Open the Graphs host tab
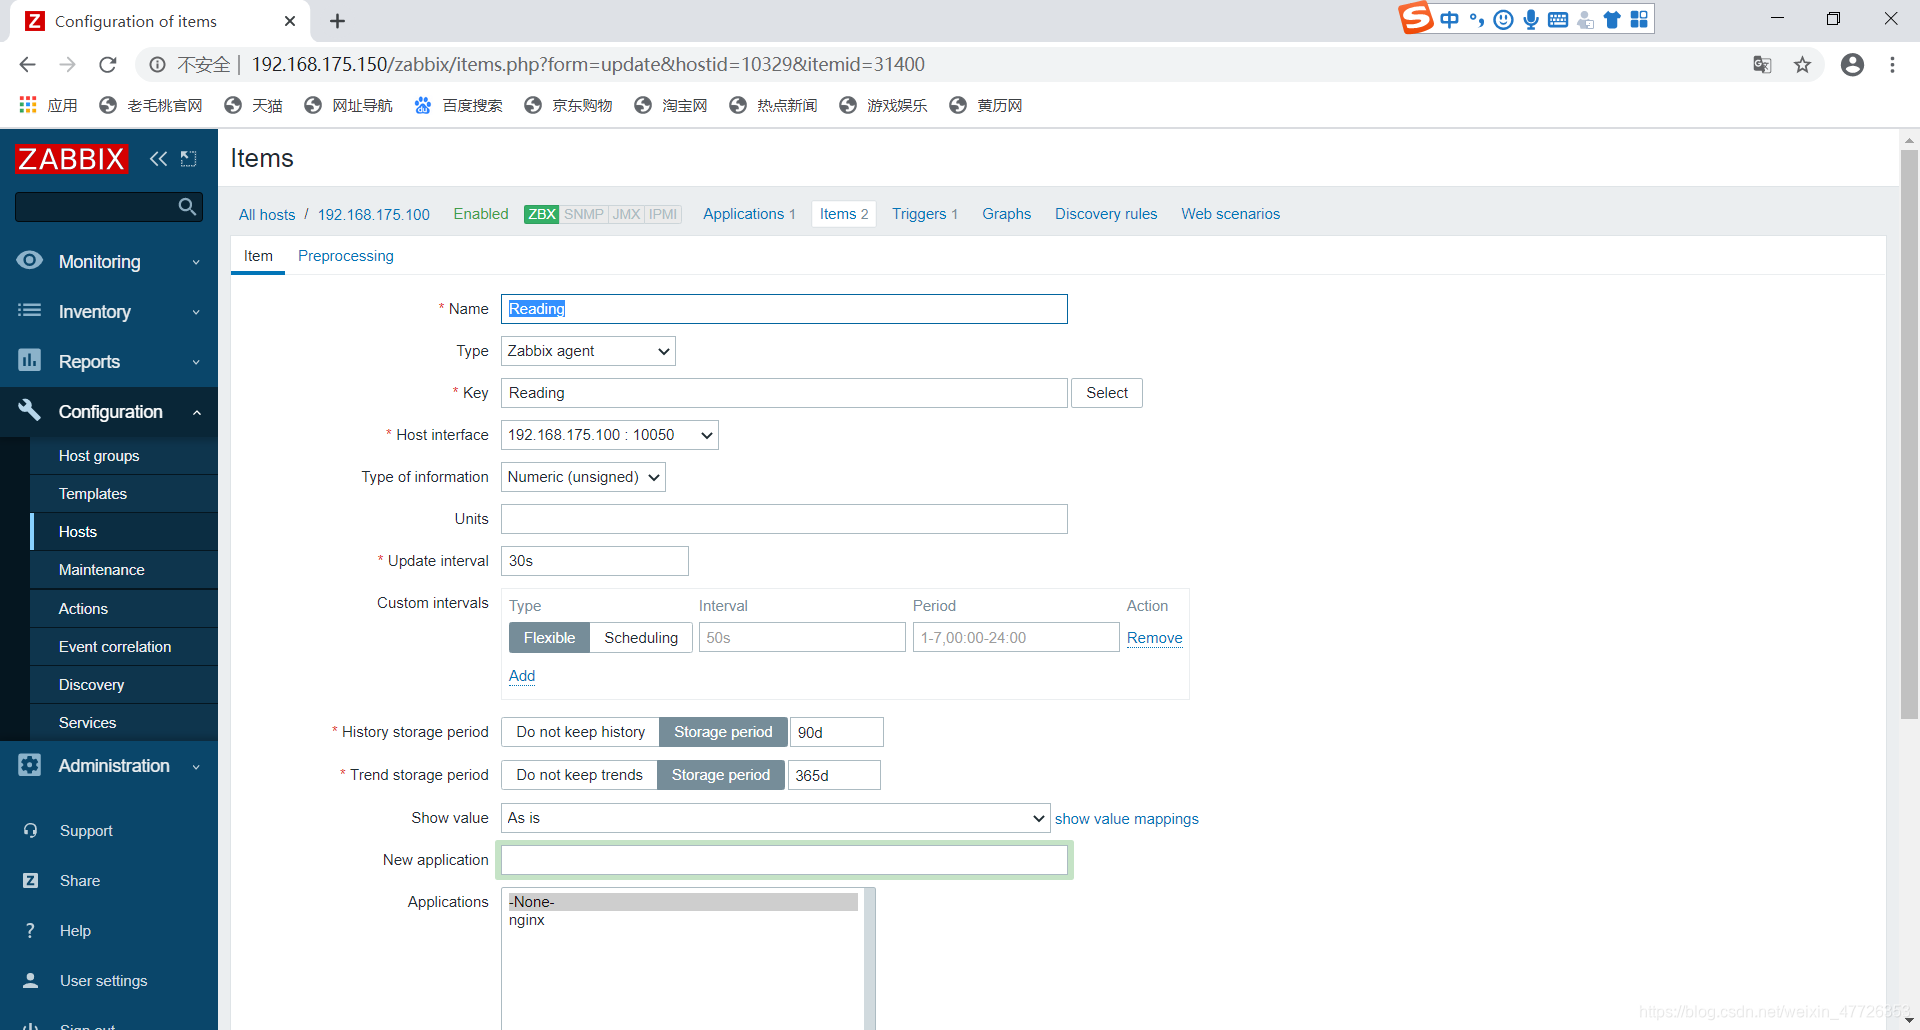 [1006, 214]
